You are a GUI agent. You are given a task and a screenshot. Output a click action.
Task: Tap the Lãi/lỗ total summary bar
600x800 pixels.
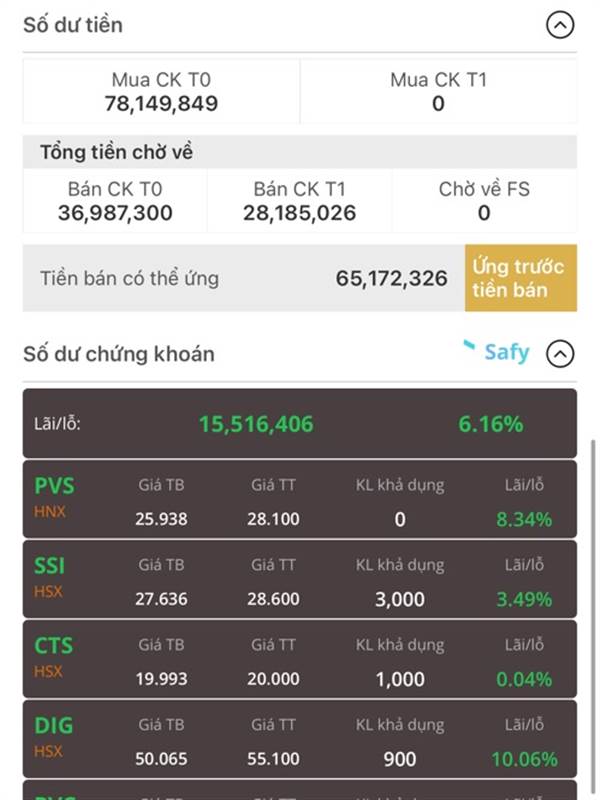coord(299,423)
